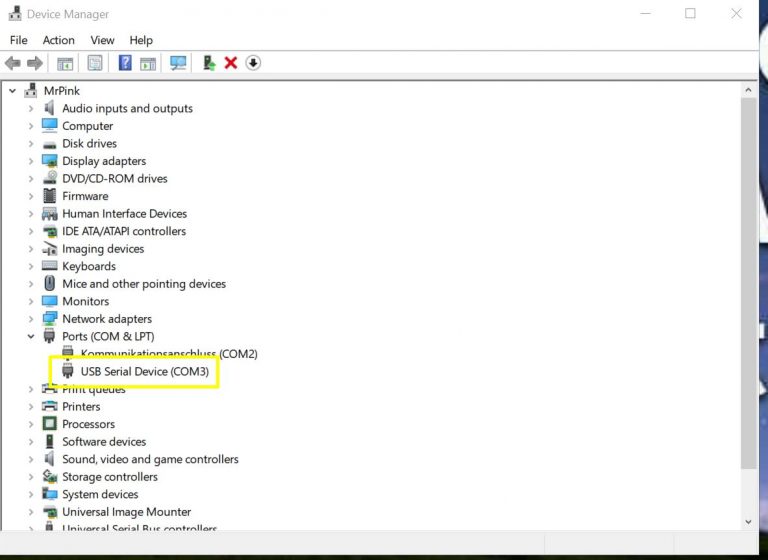
Task: Select Kommunikationsanschluss (COM2) port entry
Action: tap(168, 354)
